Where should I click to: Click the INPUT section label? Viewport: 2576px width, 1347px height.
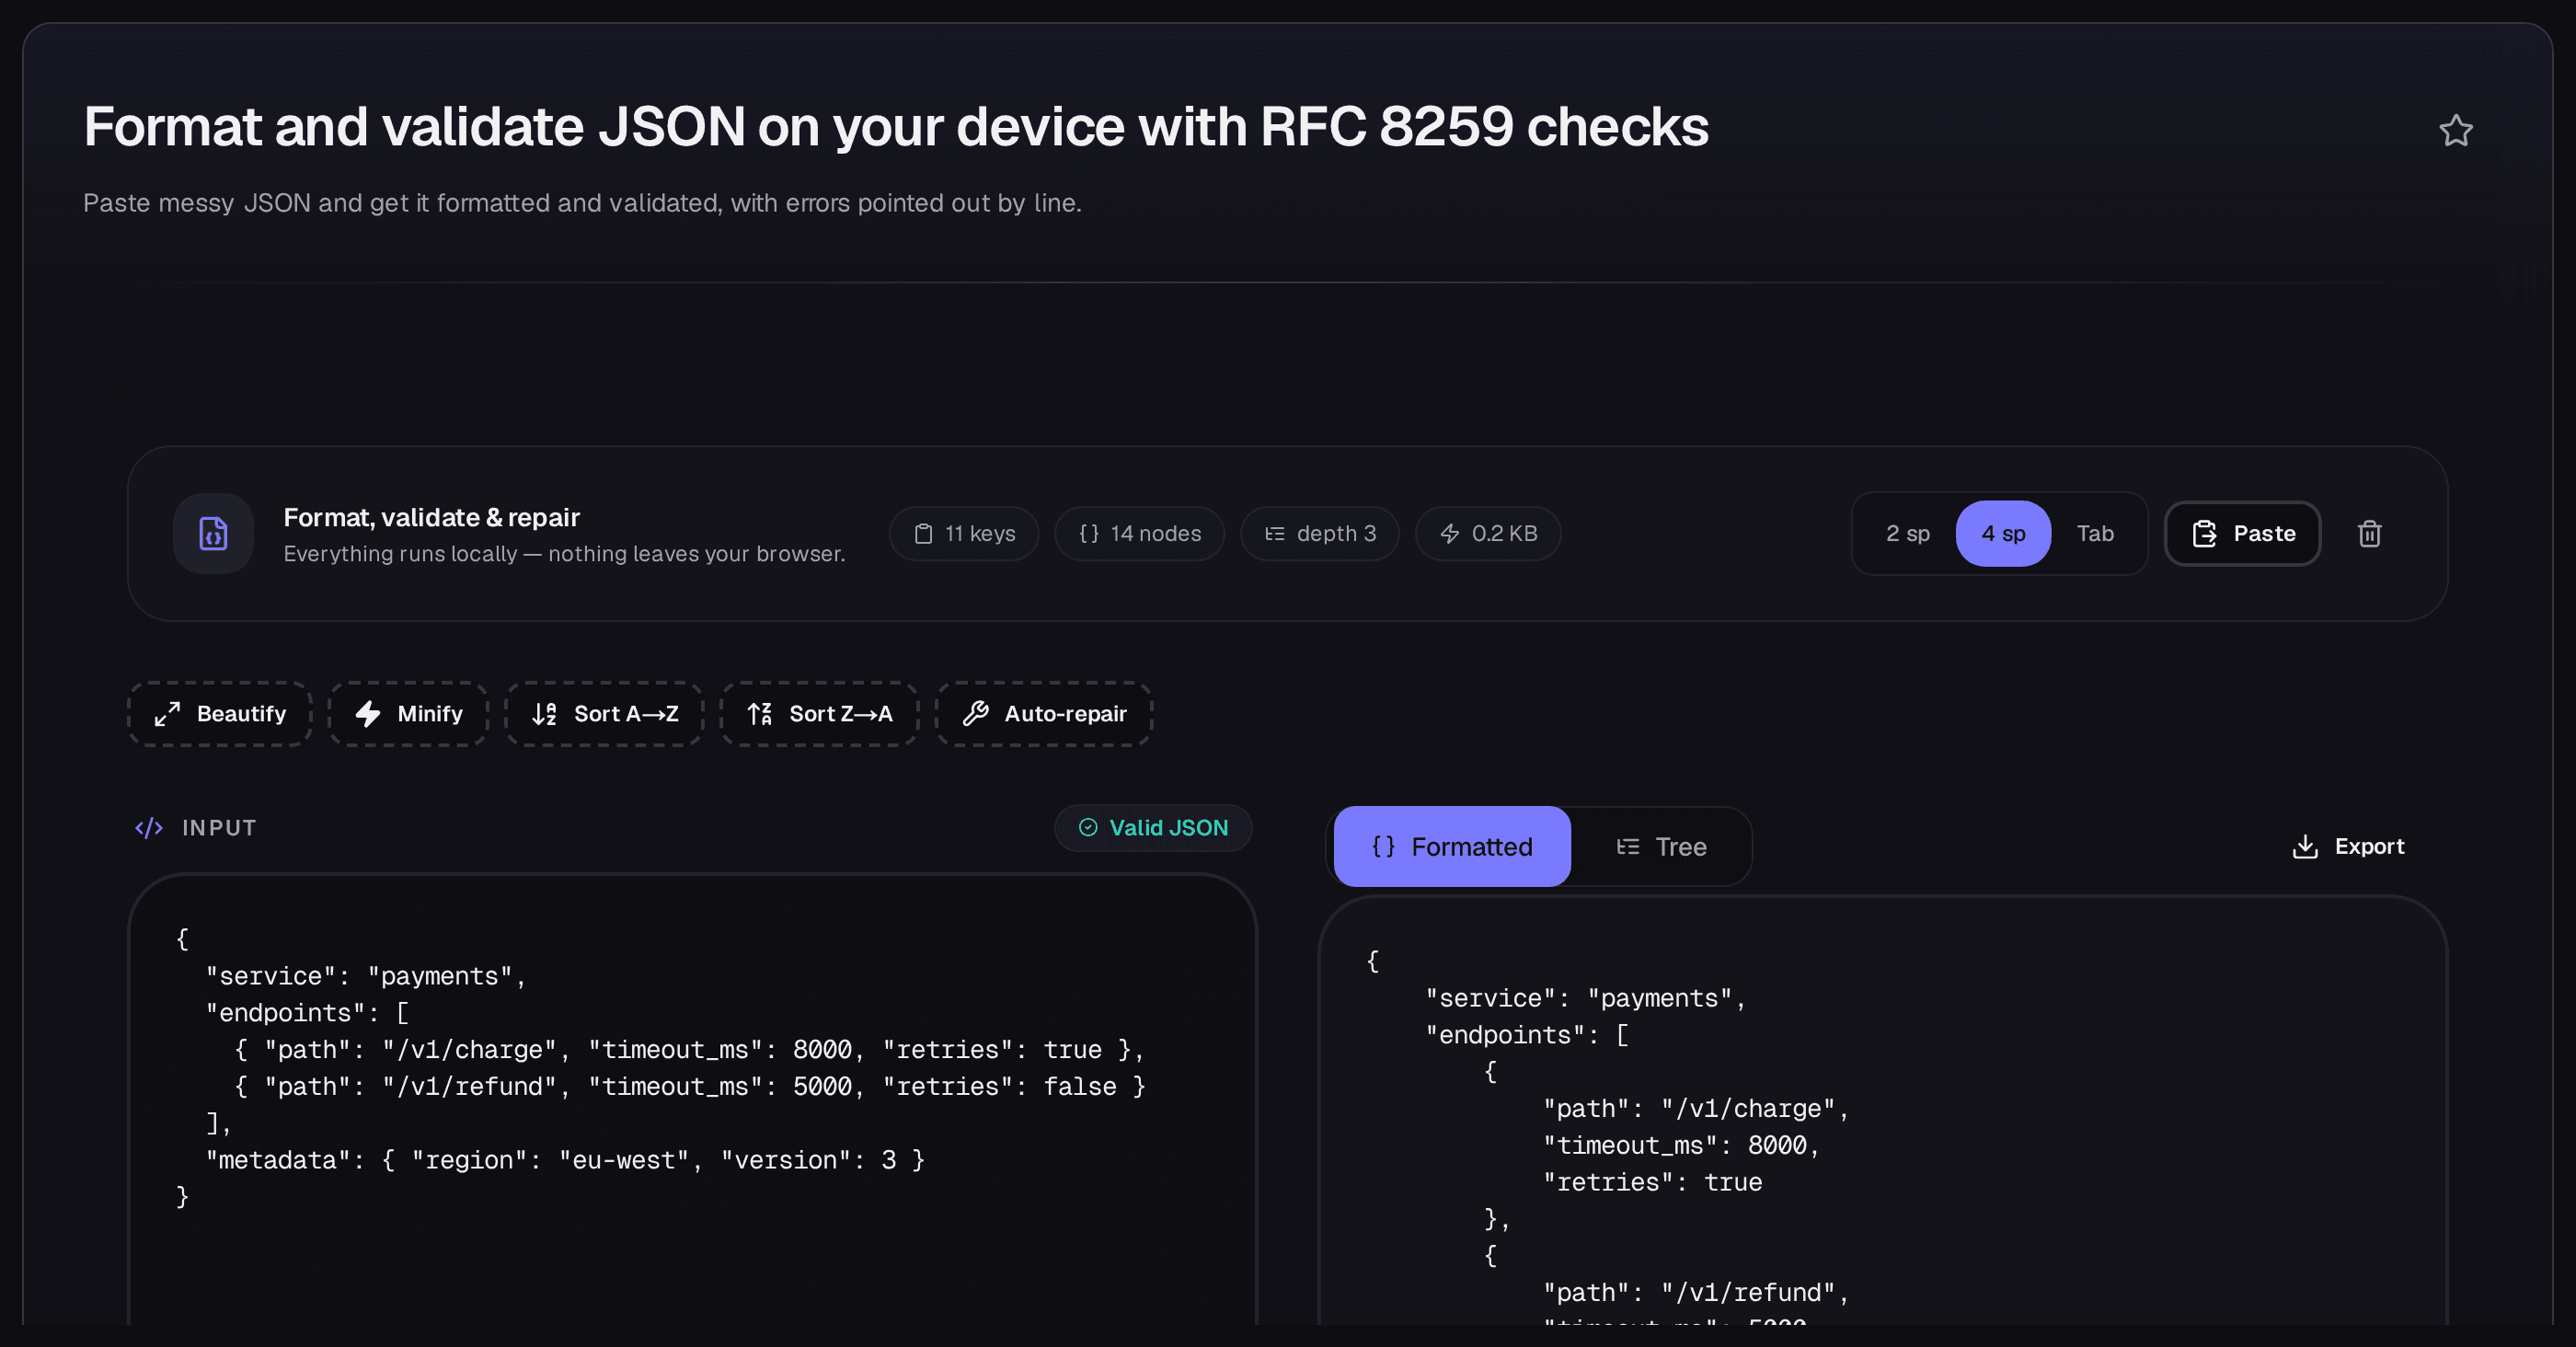pyautogui.click(x=219, y=827)
